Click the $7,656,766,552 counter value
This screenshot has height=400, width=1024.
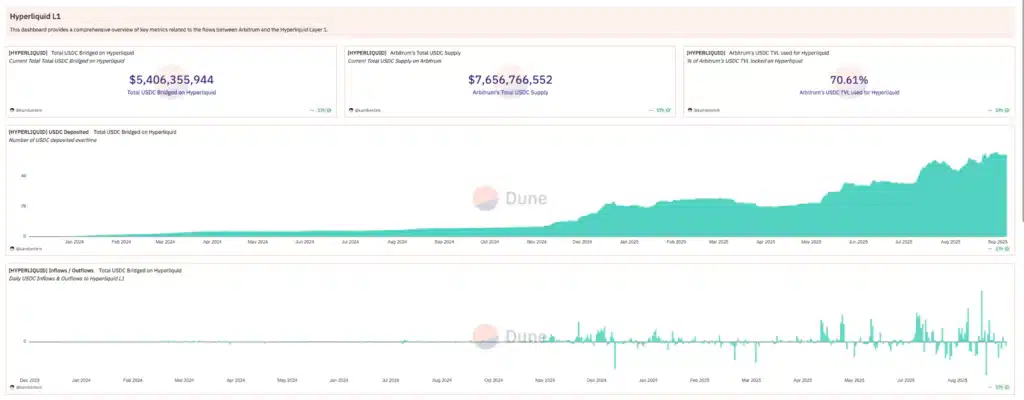tap(510, 79)
